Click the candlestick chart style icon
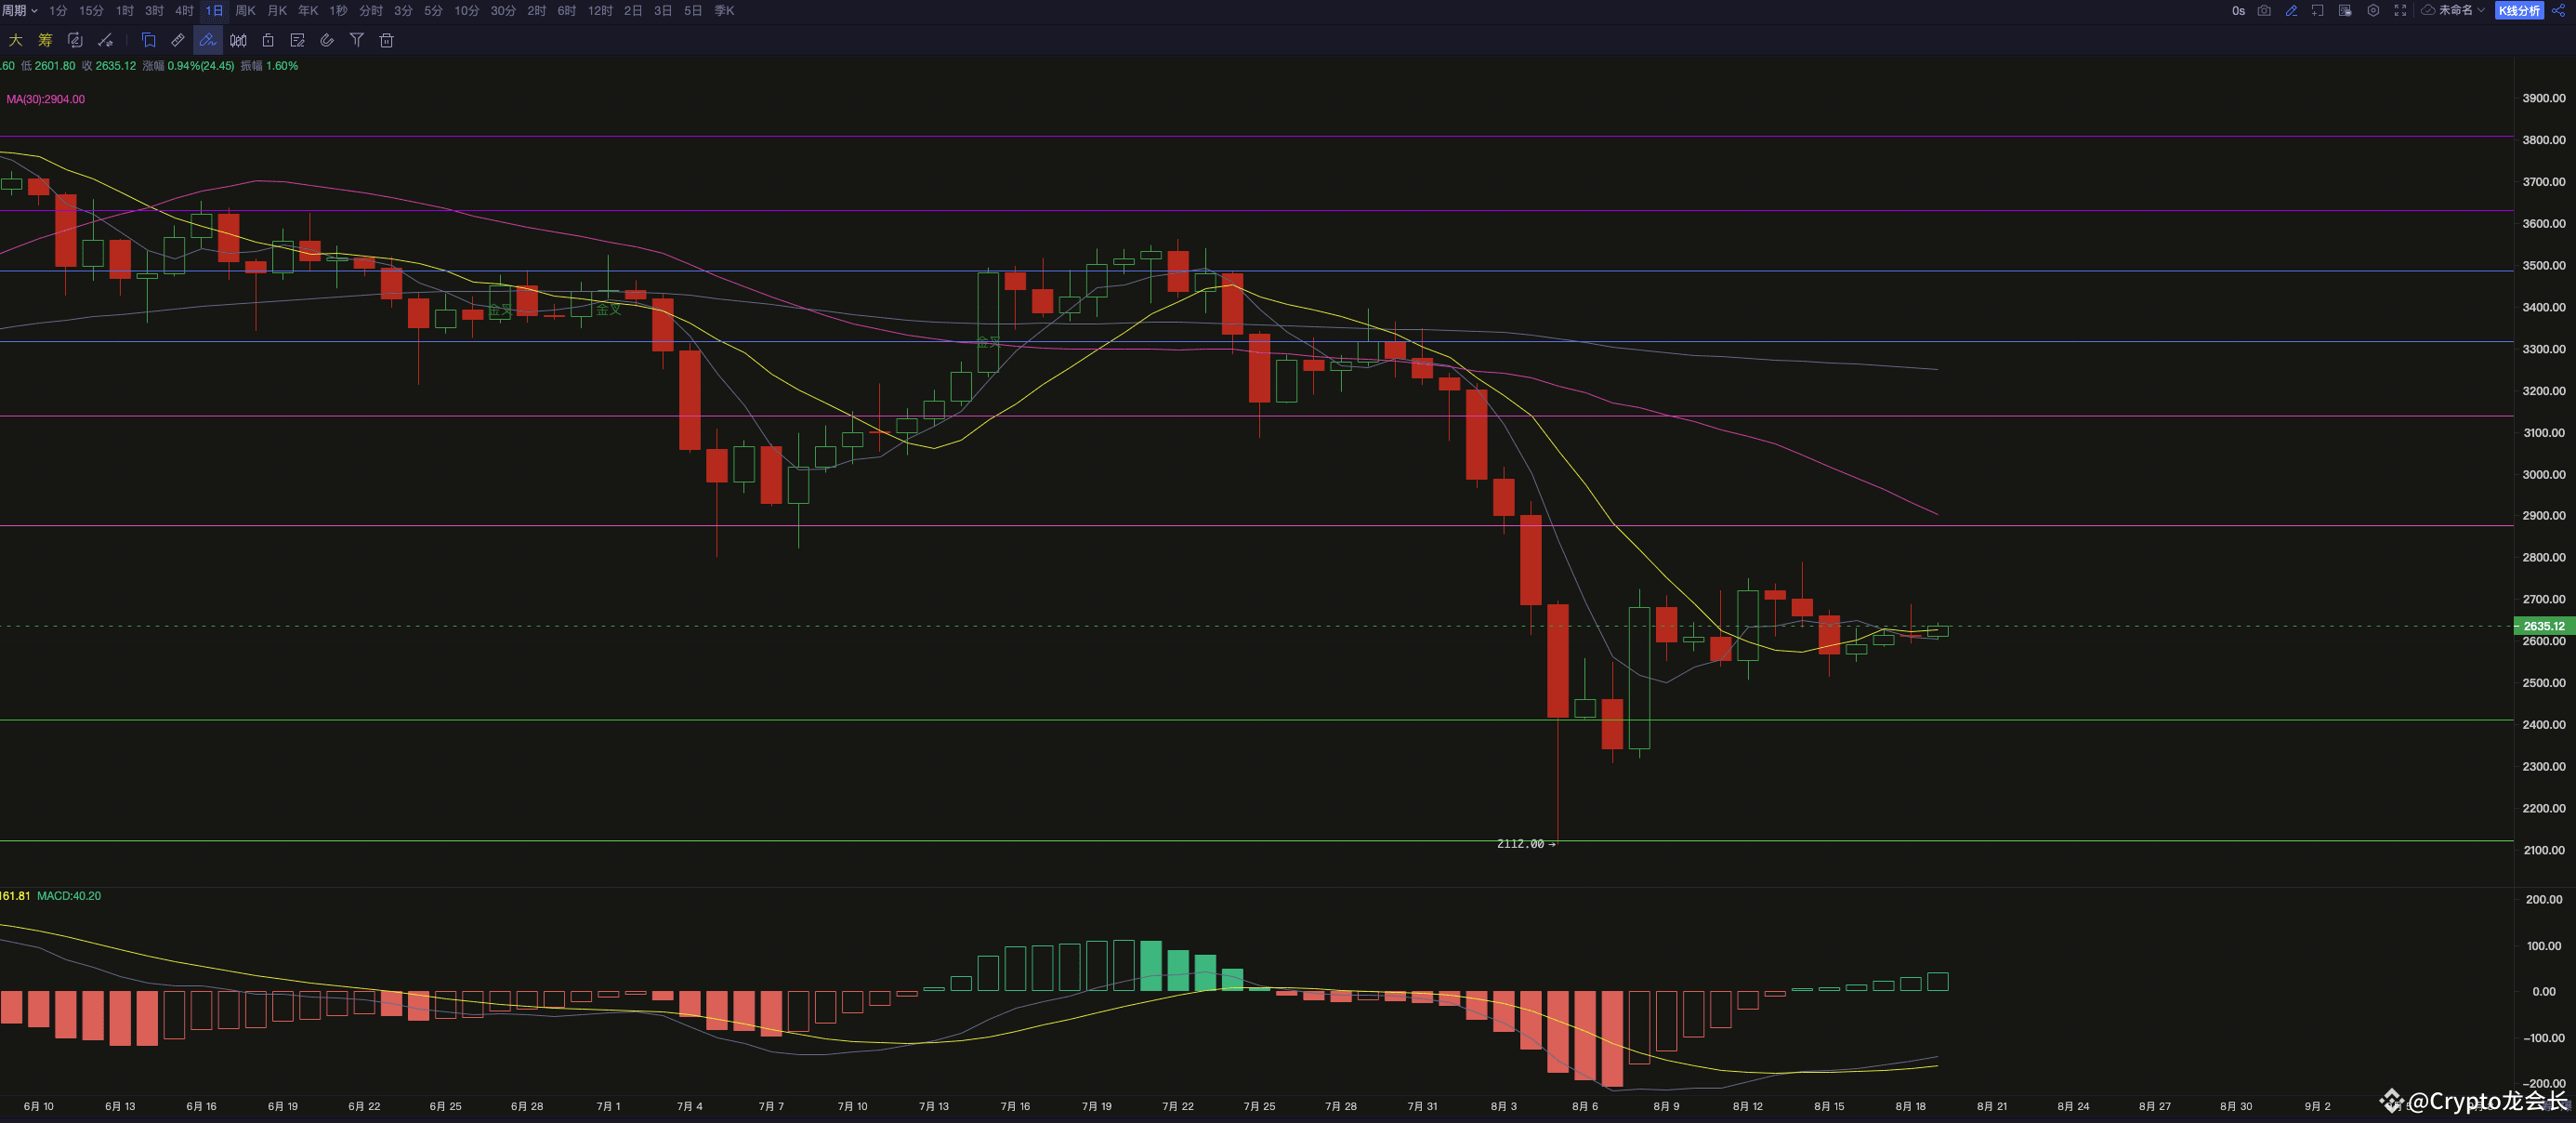Viewport: 2576px width, 1123px height. [238, 40]
